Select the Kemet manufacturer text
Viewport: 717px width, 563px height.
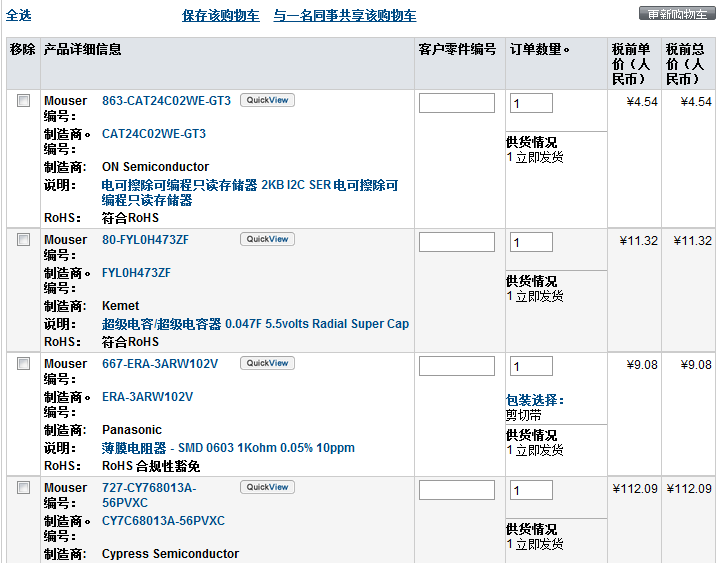click(121, 306)
